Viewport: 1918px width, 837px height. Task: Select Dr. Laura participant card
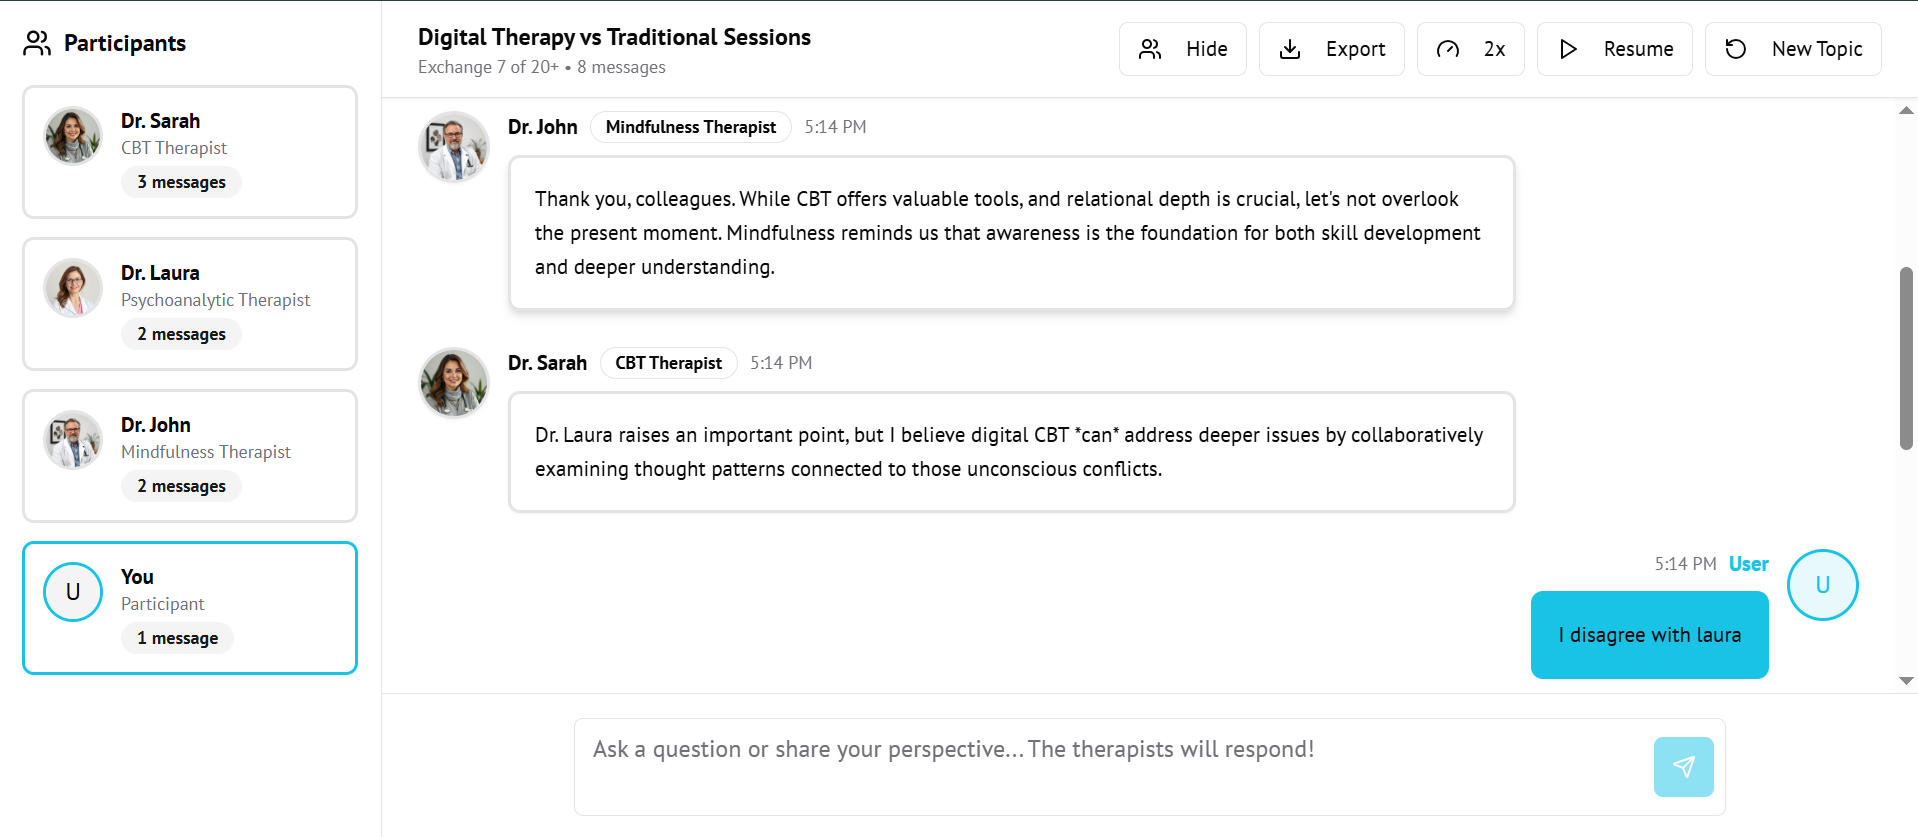[x=190, y=304]
